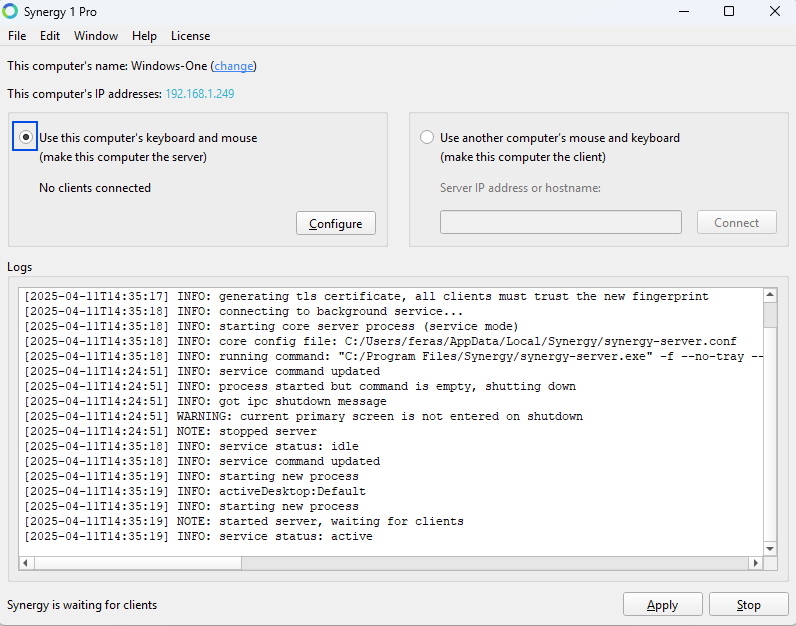Select 'Use this computer's keyboard and mouse' option

click(26, 138)
